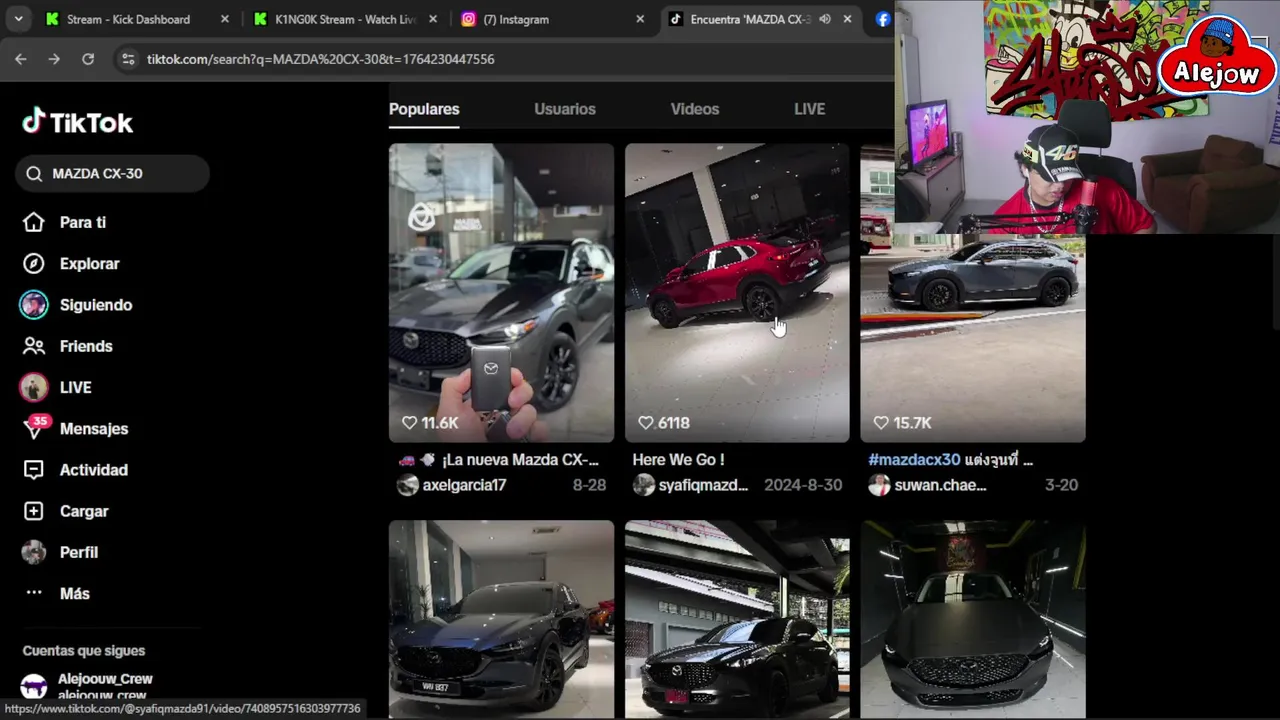Click the 8-28 date text

[589, 485]
